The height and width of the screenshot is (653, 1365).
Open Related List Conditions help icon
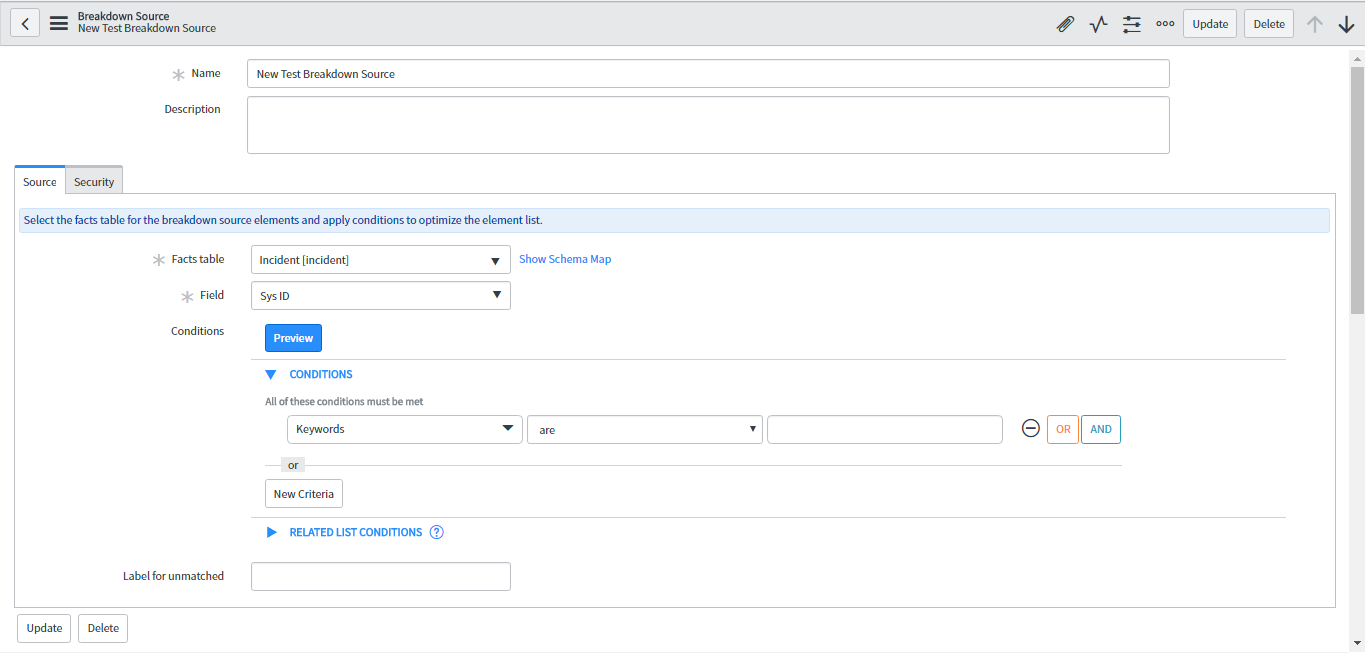pyautogui.click(x=436, y=532)
